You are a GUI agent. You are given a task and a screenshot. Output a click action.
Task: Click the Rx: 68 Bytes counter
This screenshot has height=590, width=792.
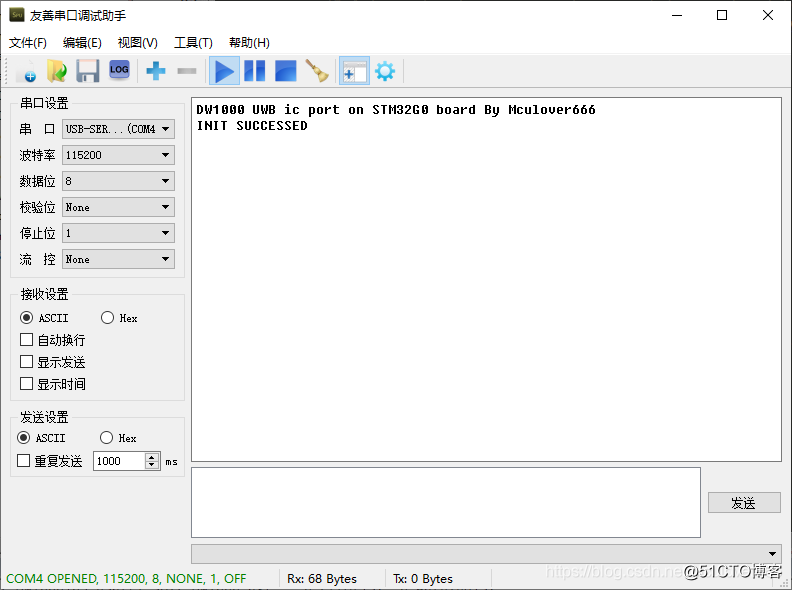(x=322, y=578)
